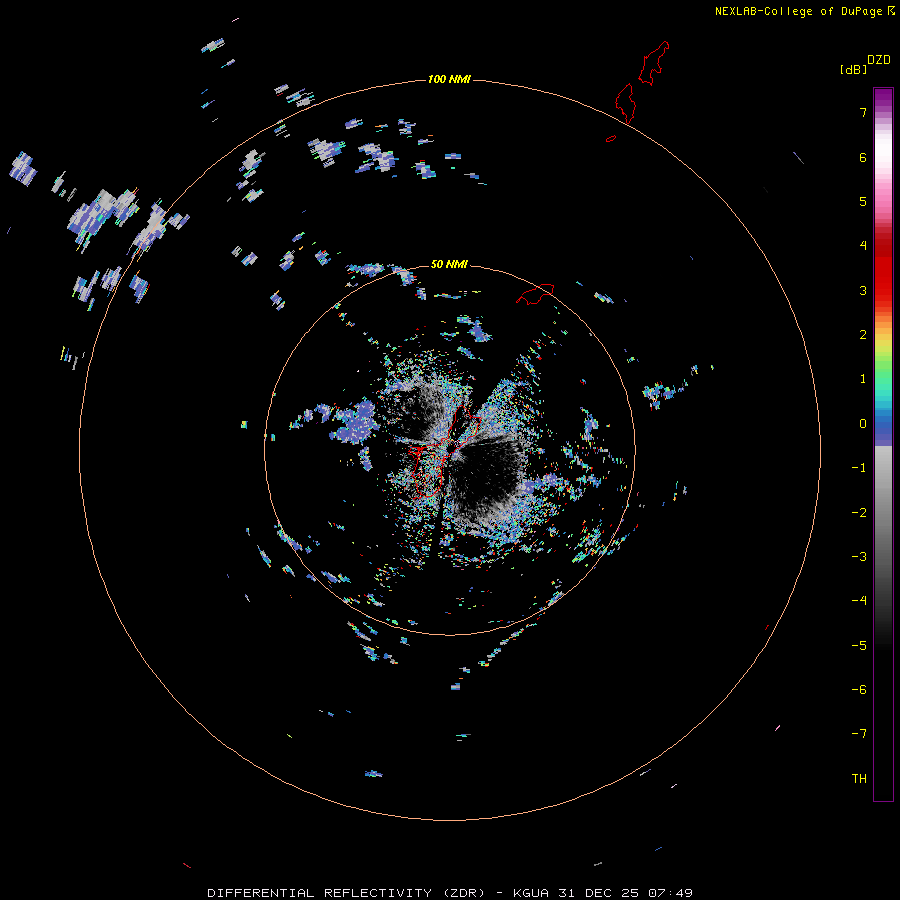
Task: Click the -6 value on the color scale
Action: point(859,690)
